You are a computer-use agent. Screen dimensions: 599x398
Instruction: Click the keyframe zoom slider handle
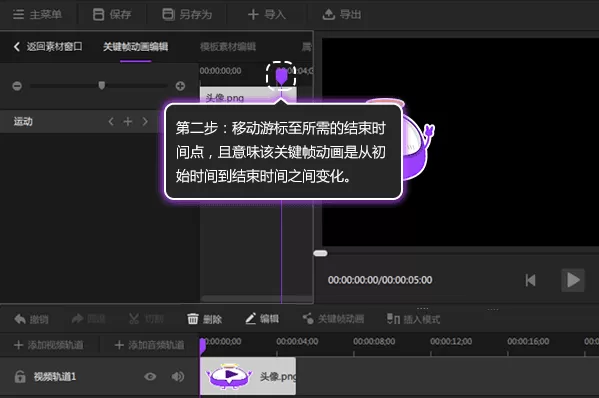click(102, 85)
